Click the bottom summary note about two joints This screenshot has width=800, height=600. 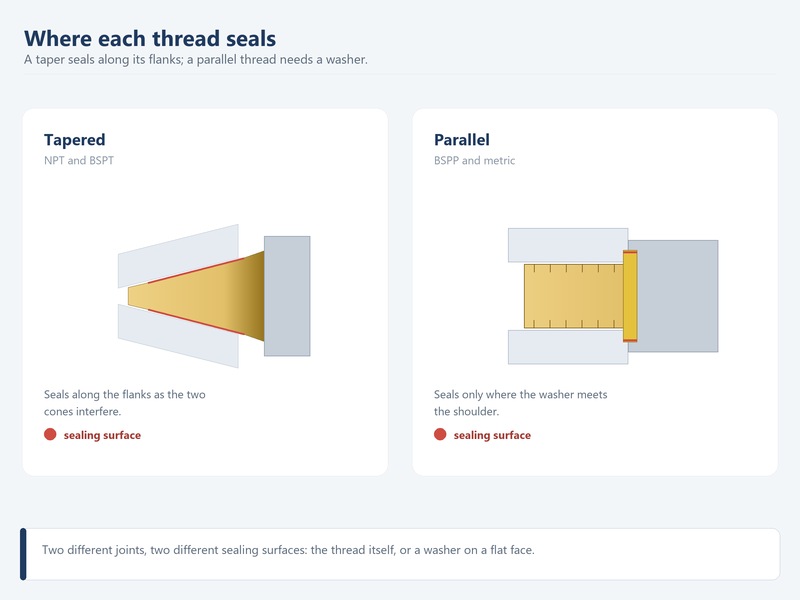(400, 554)
